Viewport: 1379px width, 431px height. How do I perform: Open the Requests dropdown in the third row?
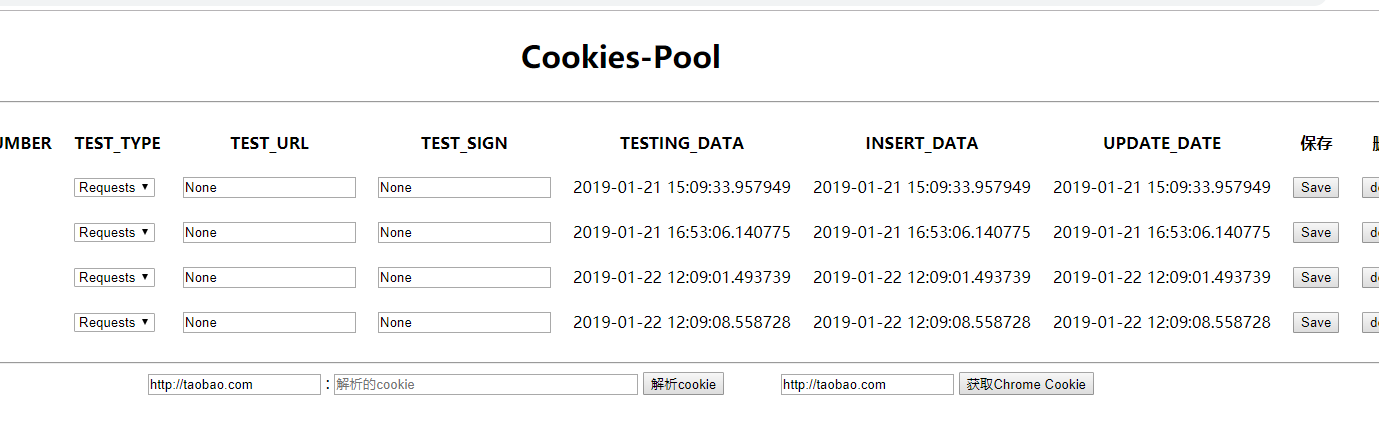114,278
